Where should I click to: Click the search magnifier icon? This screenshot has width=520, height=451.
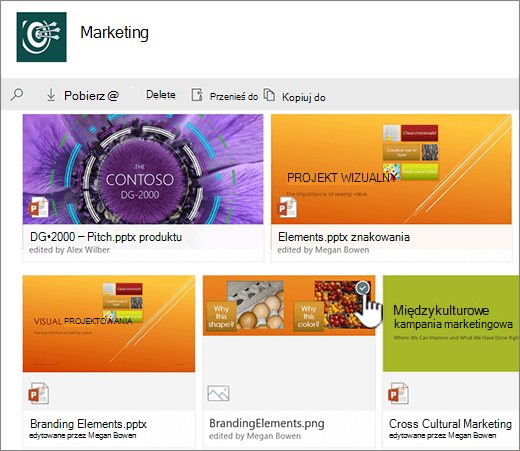tap(17, 94)
